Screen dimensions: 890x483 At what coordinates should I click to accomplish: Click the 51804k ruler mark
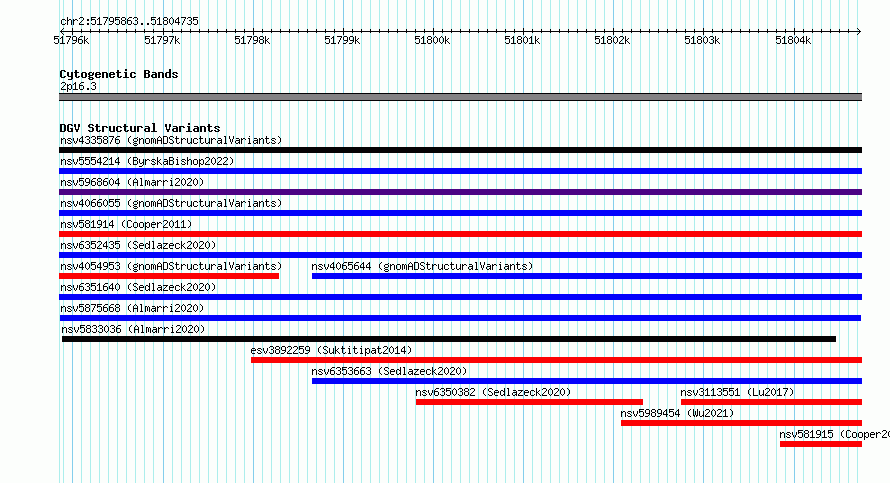[793, 40]
